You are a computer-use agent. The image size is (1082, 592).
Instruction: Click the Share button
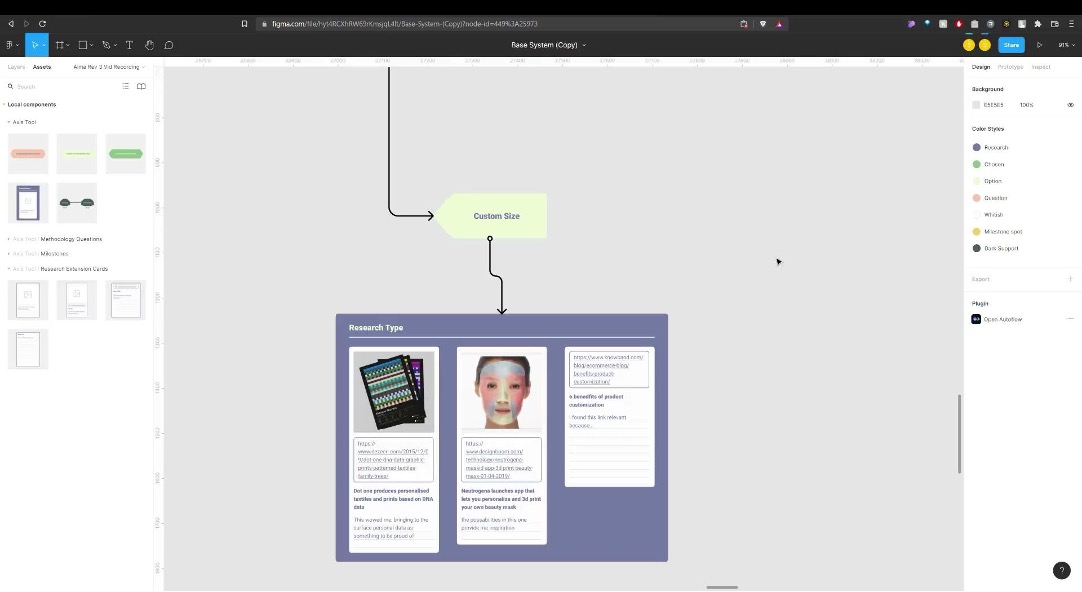(1011, 45)
